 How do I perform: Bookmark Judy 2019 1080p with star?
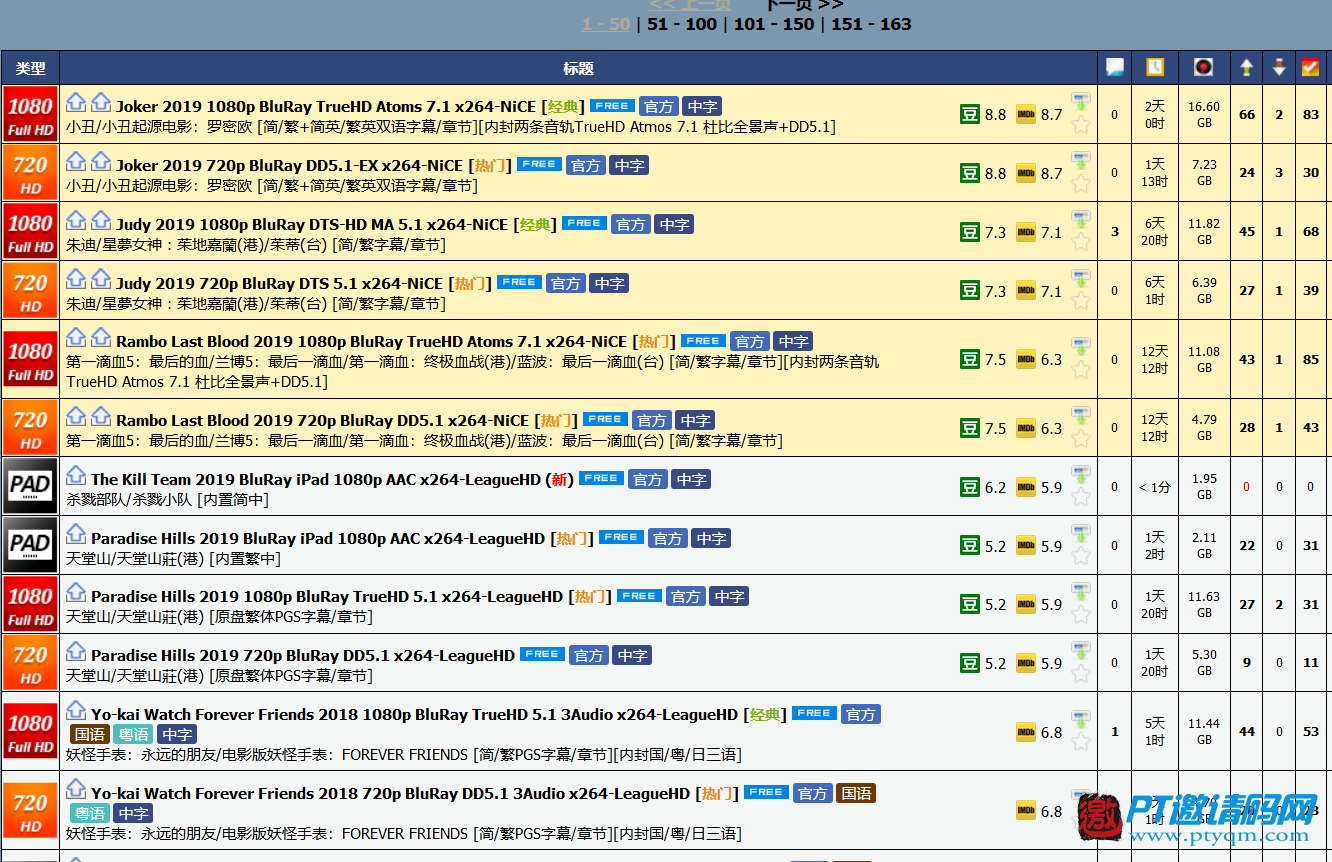pos(1080,243)
